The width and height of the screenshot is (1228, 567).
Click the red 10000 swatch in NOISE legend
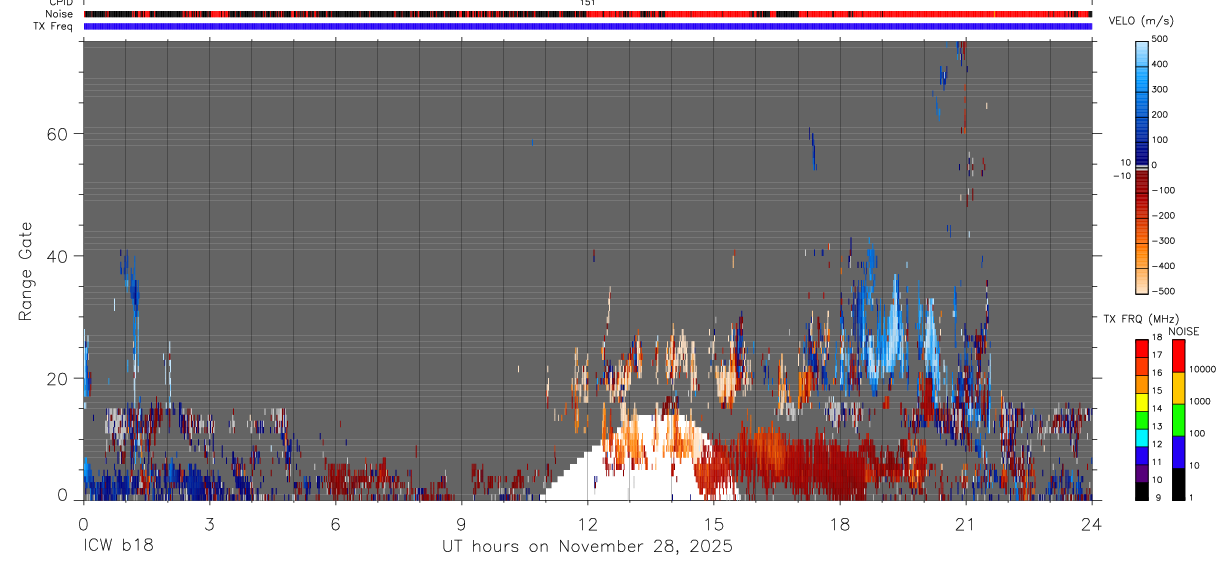click(1179, 356)
